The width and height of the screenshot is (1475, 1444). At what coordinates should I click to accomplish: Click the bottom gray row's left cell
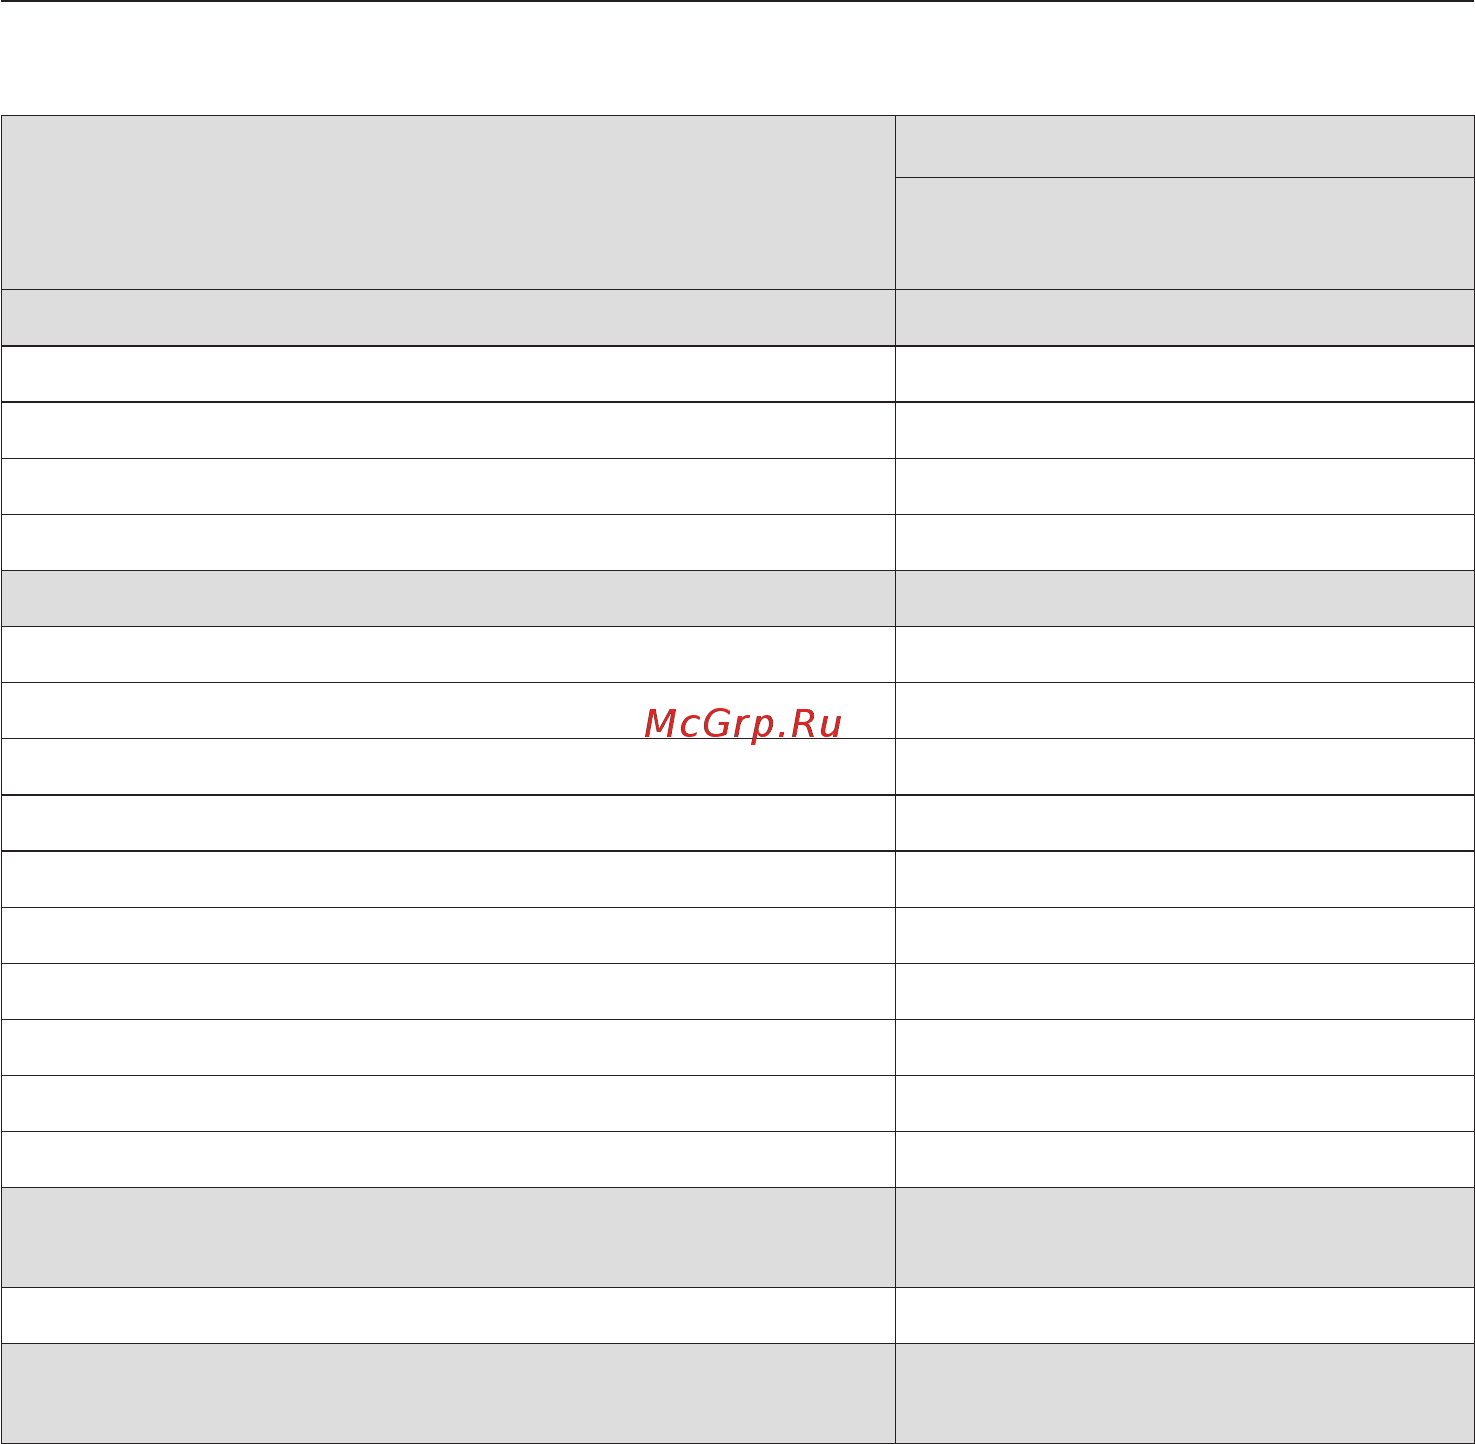pos(448,1393)
